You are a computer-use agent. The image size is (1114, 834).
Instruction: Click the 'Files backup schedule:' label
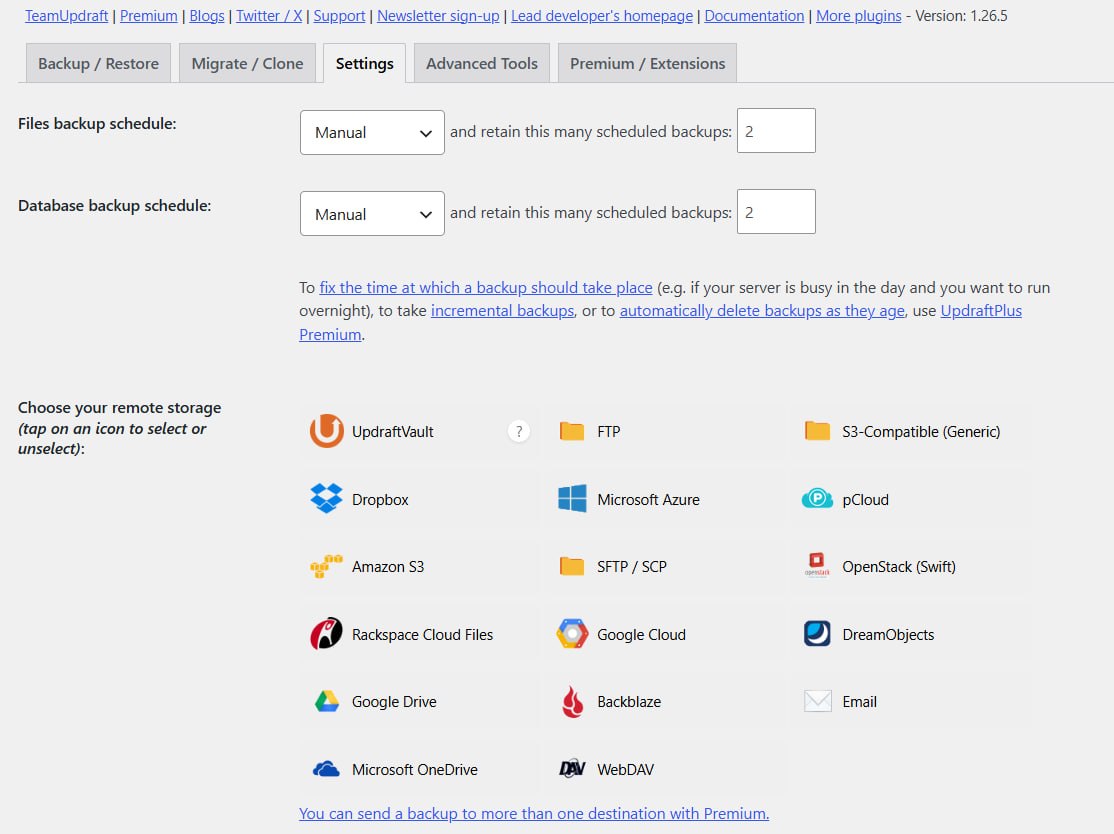pyautogui.click(x=97, y=124)
